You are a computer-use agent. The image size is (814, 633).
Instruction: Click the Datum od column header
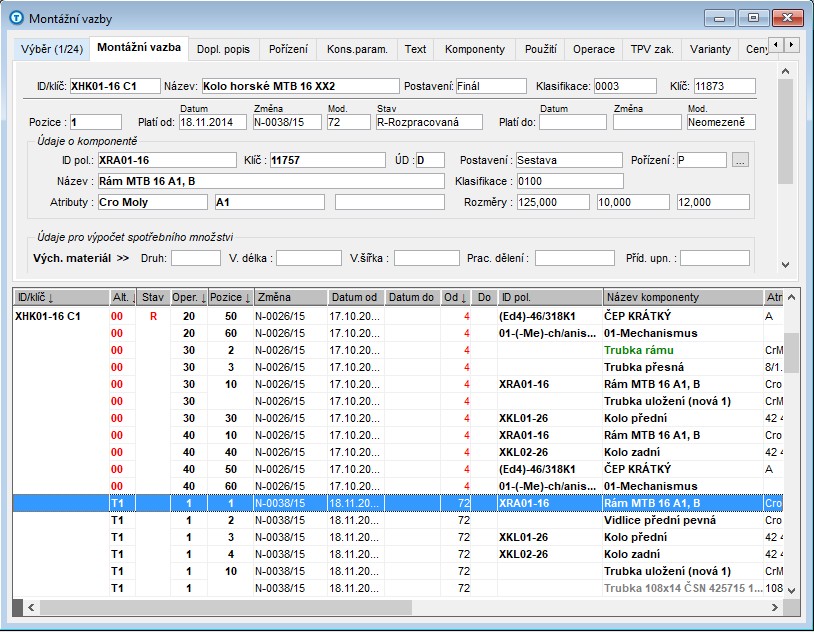tap(356, 298)
